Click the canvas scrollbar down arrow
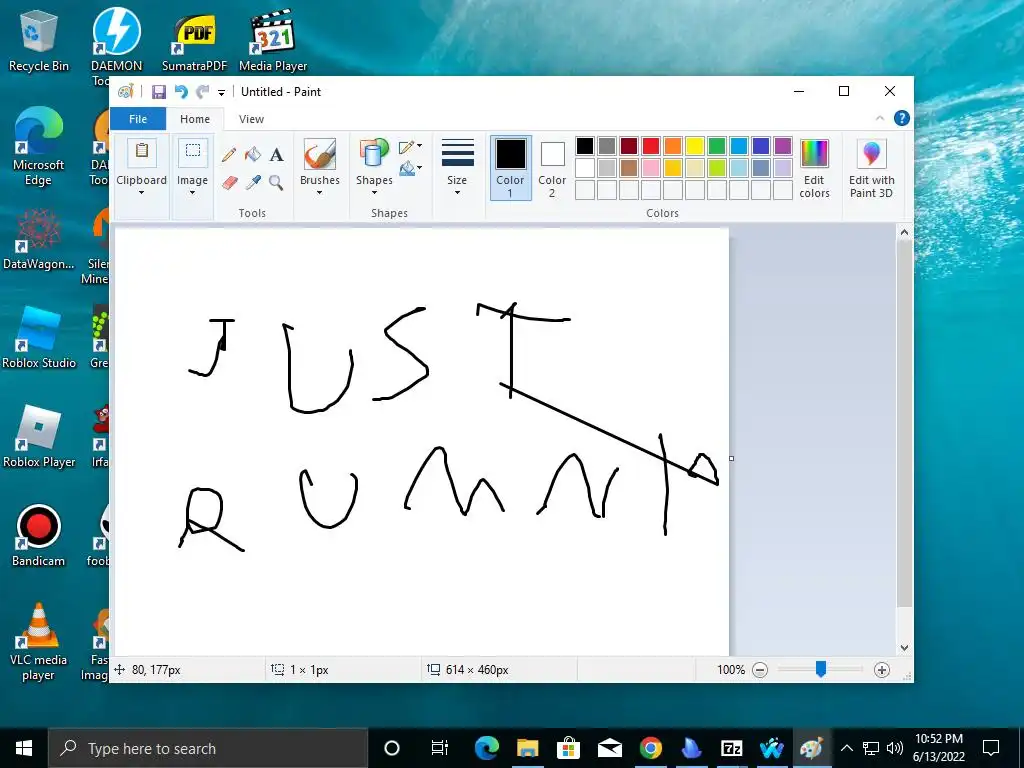 tap(904, 648)
